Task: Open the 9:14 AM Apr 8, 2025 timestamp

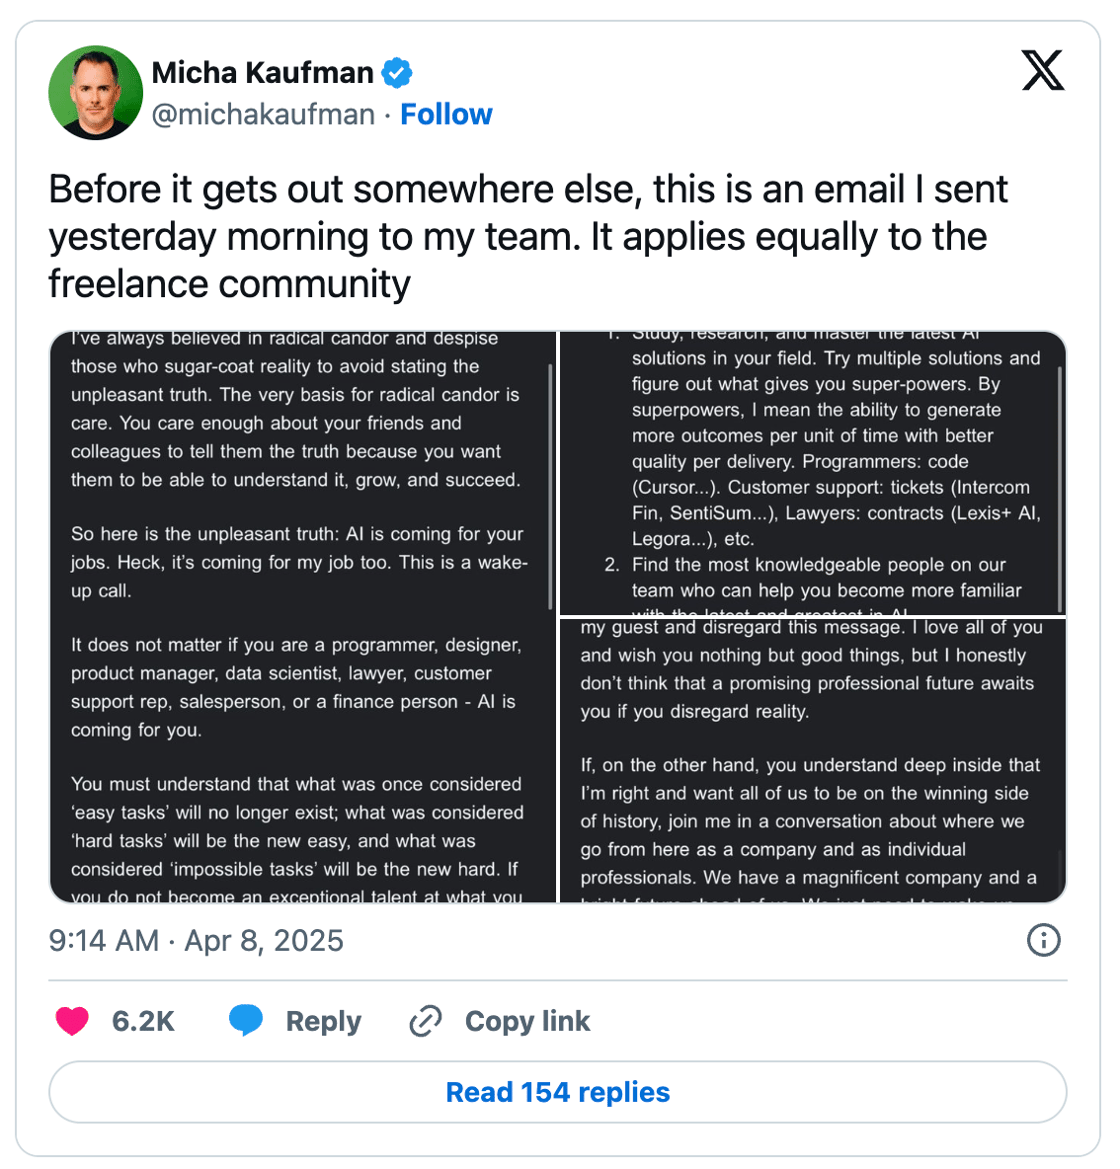Action: [x=196, y=941]
